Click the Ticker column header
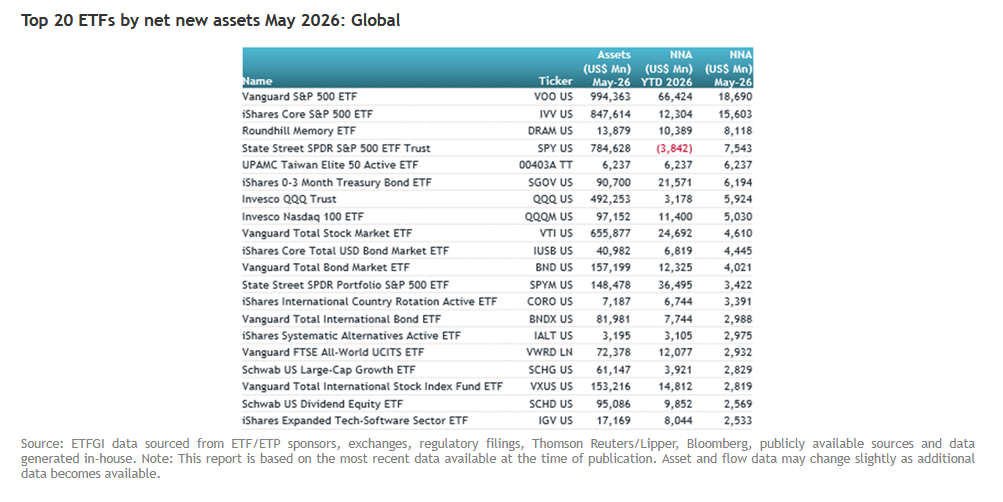This screenshot has width=1003, height=502. [555, 81]
